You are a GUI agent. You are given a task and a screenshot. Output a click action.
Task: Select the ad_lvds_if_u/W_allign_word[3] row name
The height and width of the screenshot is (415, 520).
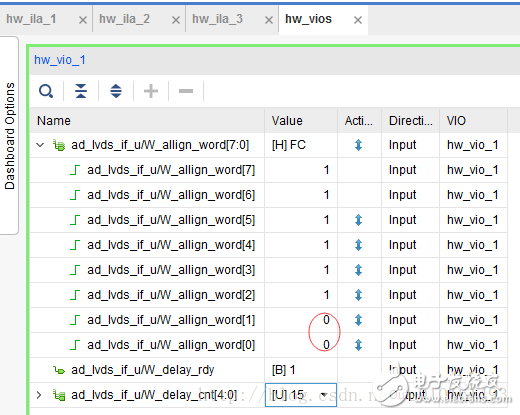(x=171, y=270)
